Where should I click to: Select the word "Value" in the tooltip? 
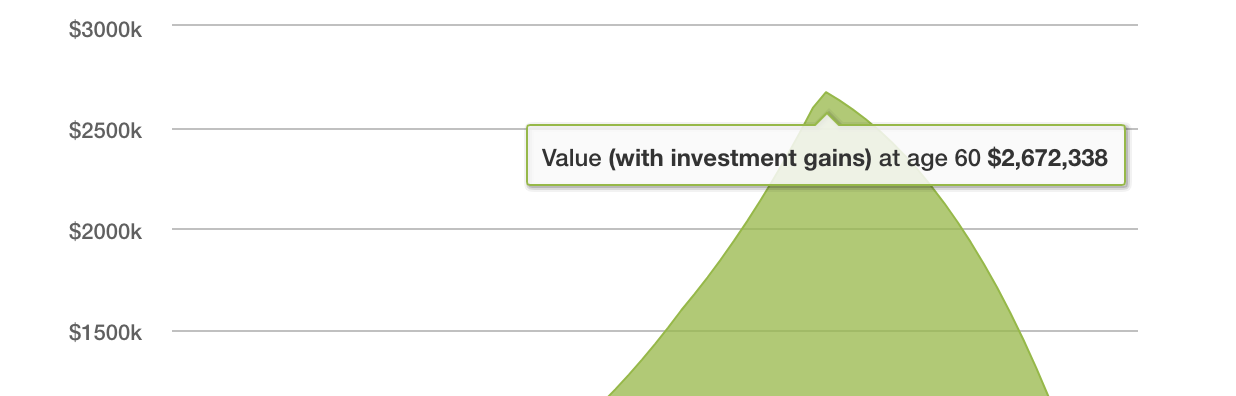pos(572,157)
